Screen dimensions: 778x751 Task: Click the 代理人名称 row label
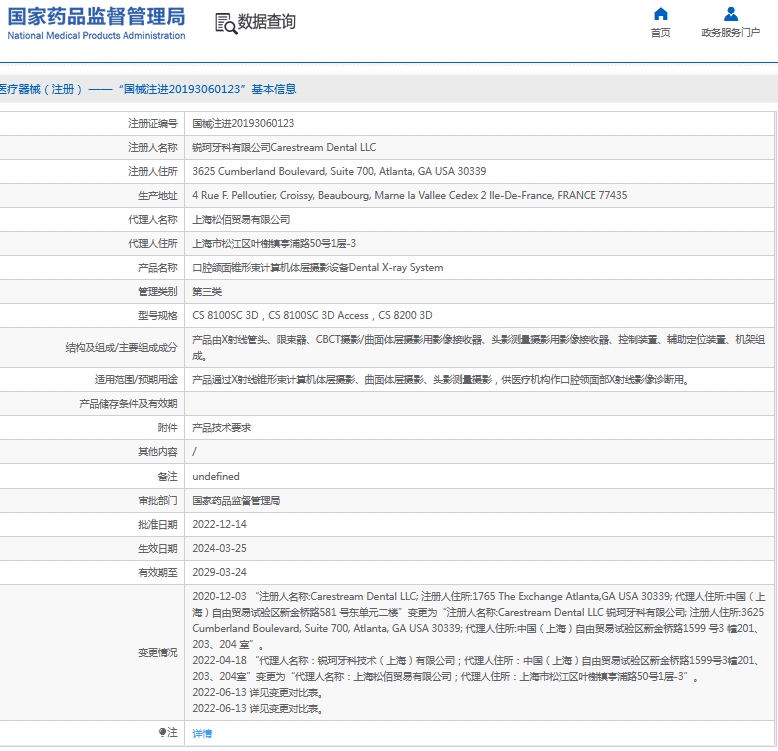point(152,219)
